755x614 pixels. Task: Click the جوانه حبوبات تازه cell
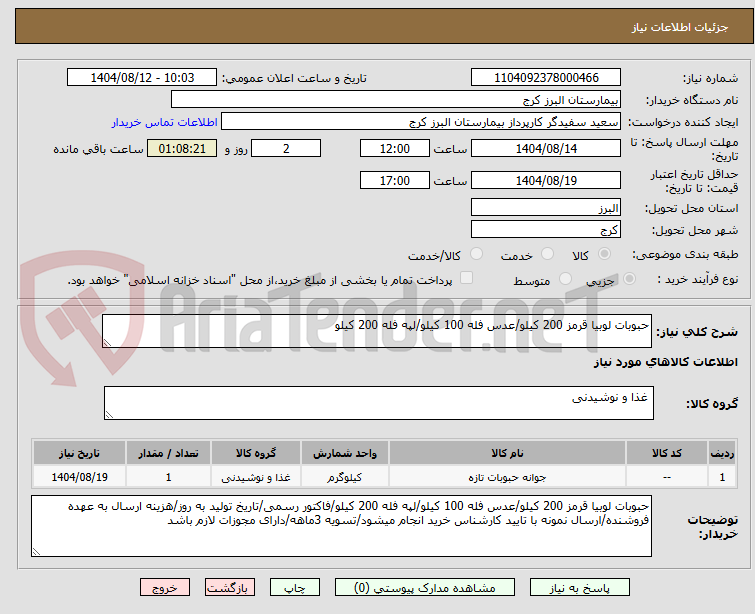click(x=507, y=477)
